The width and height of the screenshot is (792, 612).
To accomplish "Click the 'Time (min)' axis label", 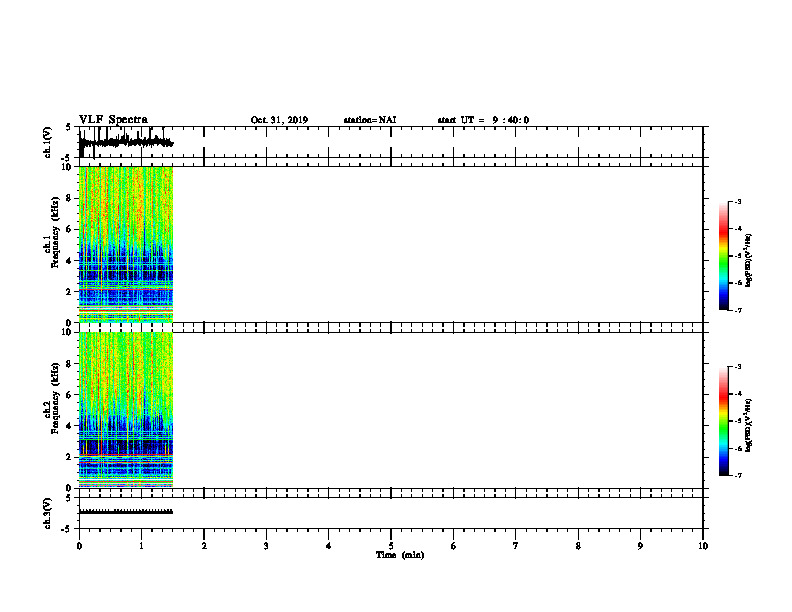I will click(400, 555).
